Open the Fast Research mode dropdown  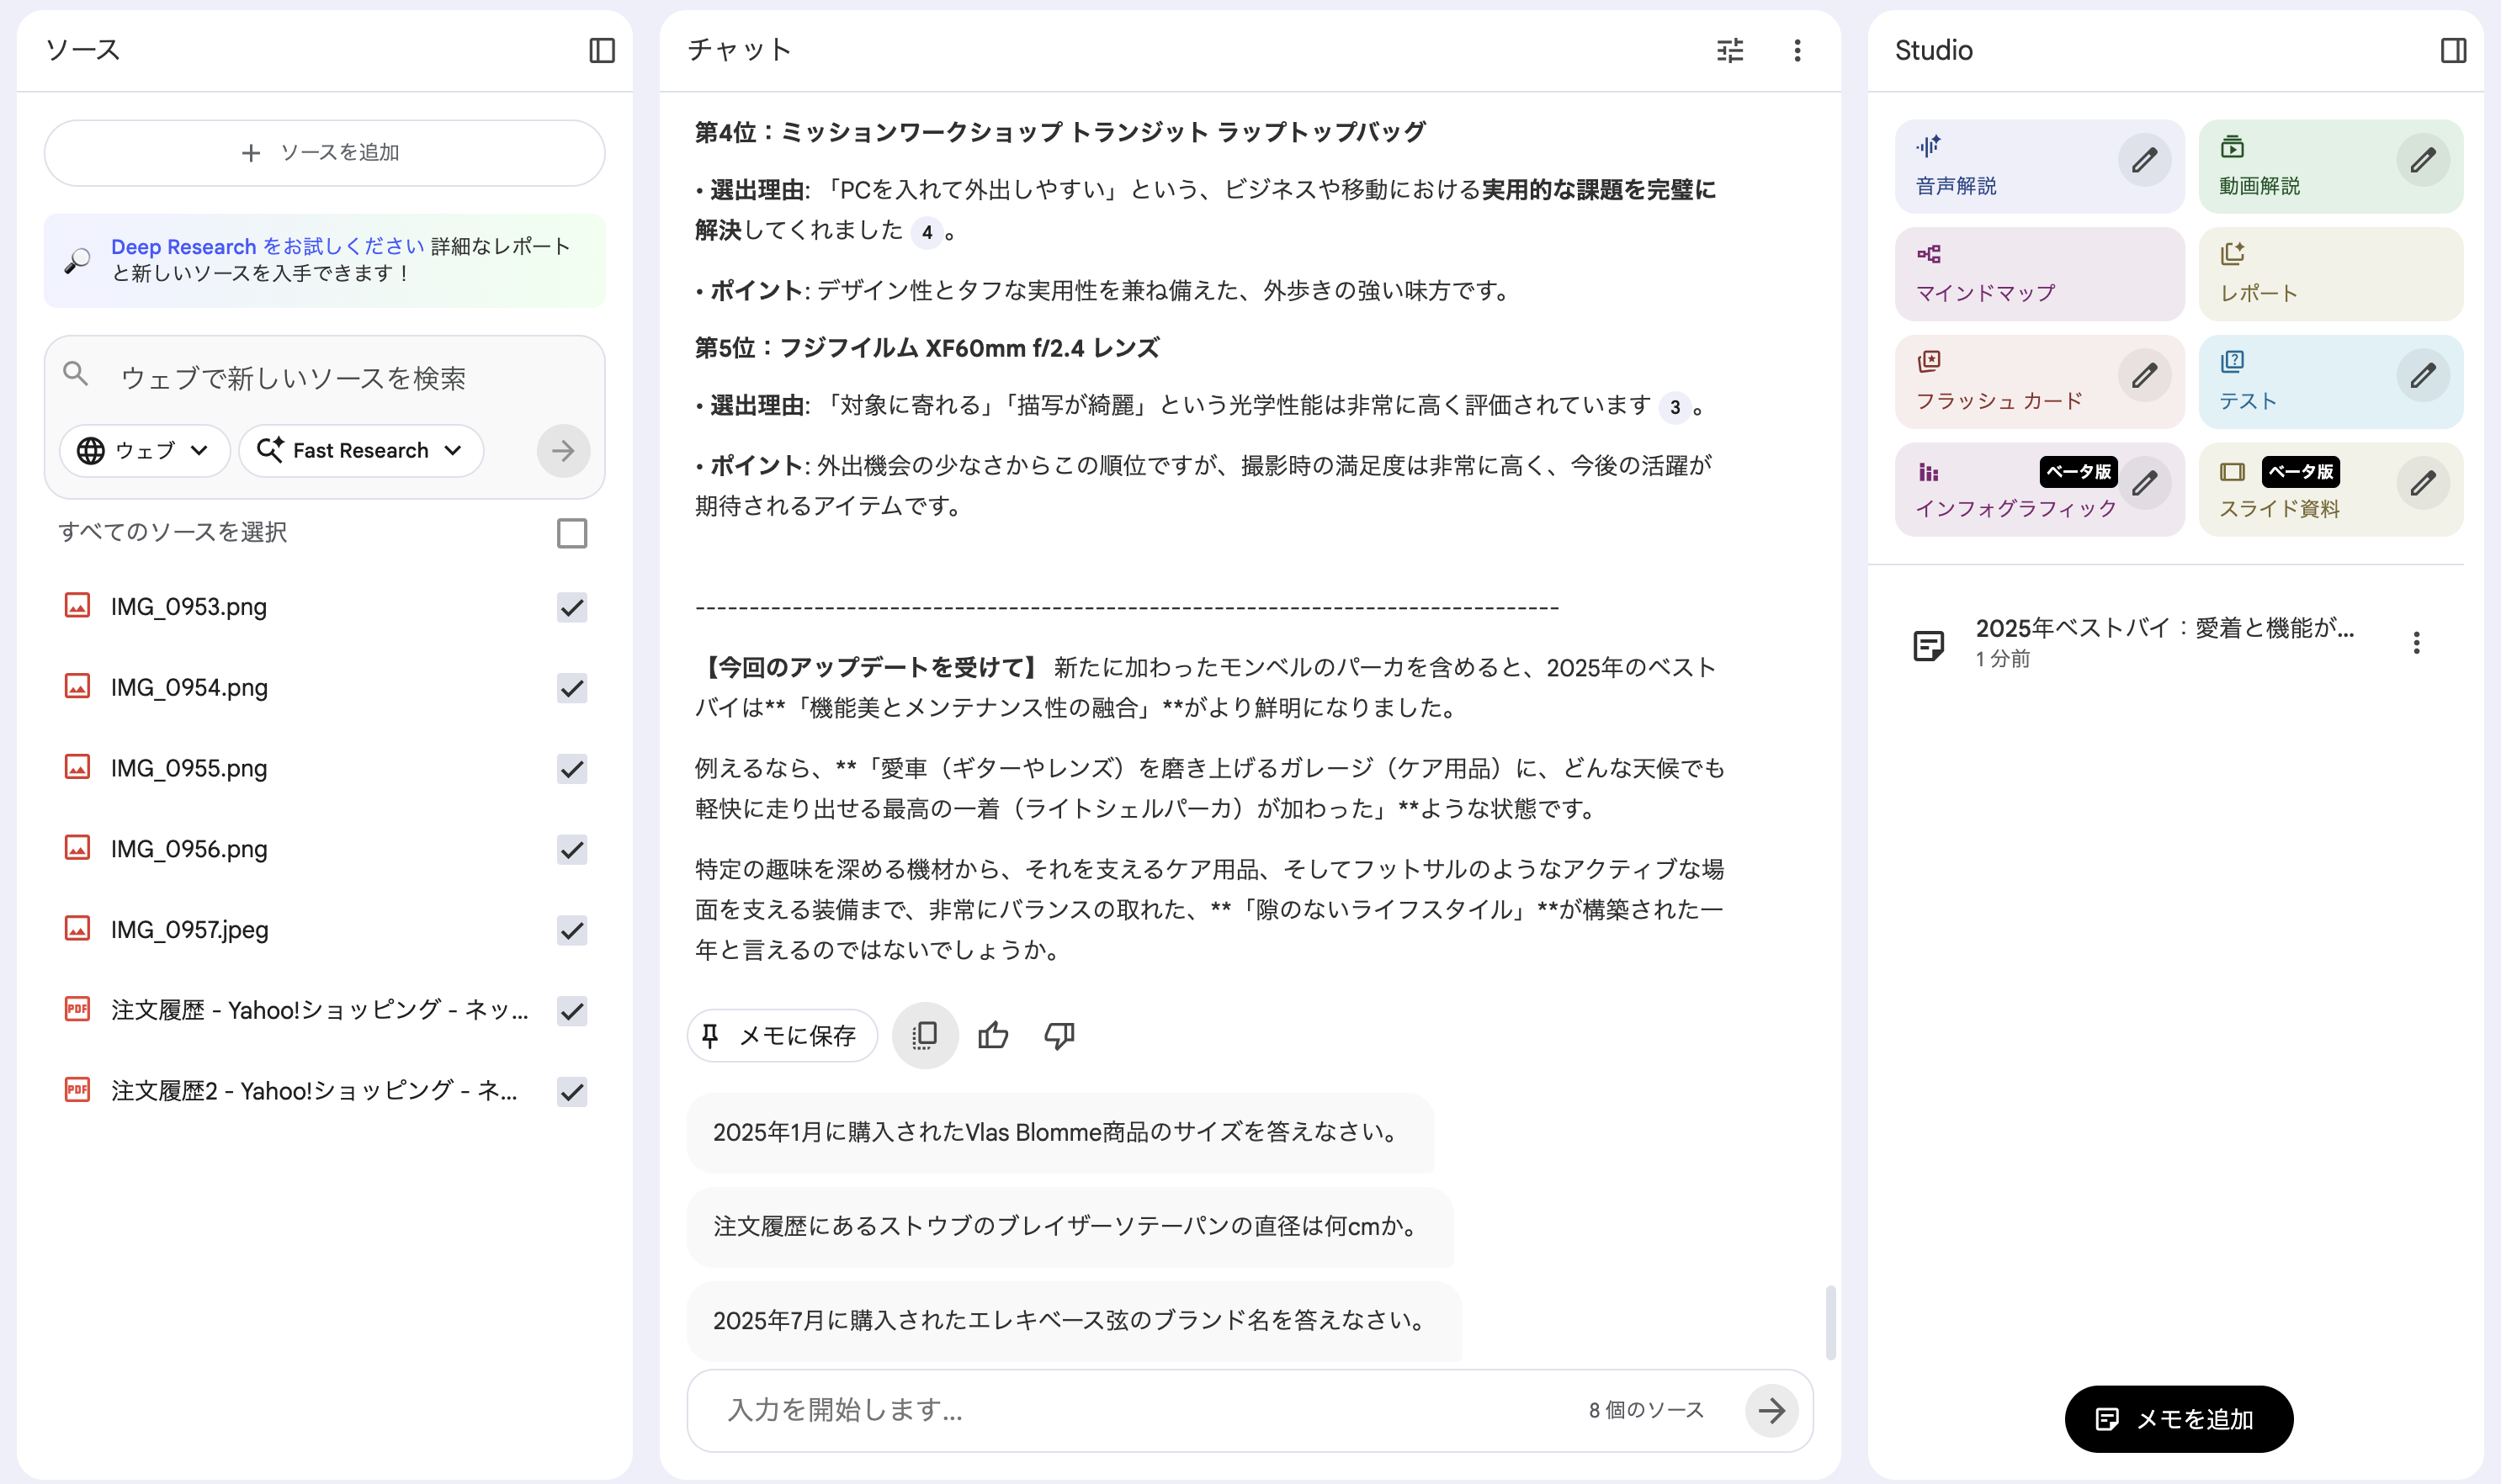pyautogui.click(x=361, y=451)
